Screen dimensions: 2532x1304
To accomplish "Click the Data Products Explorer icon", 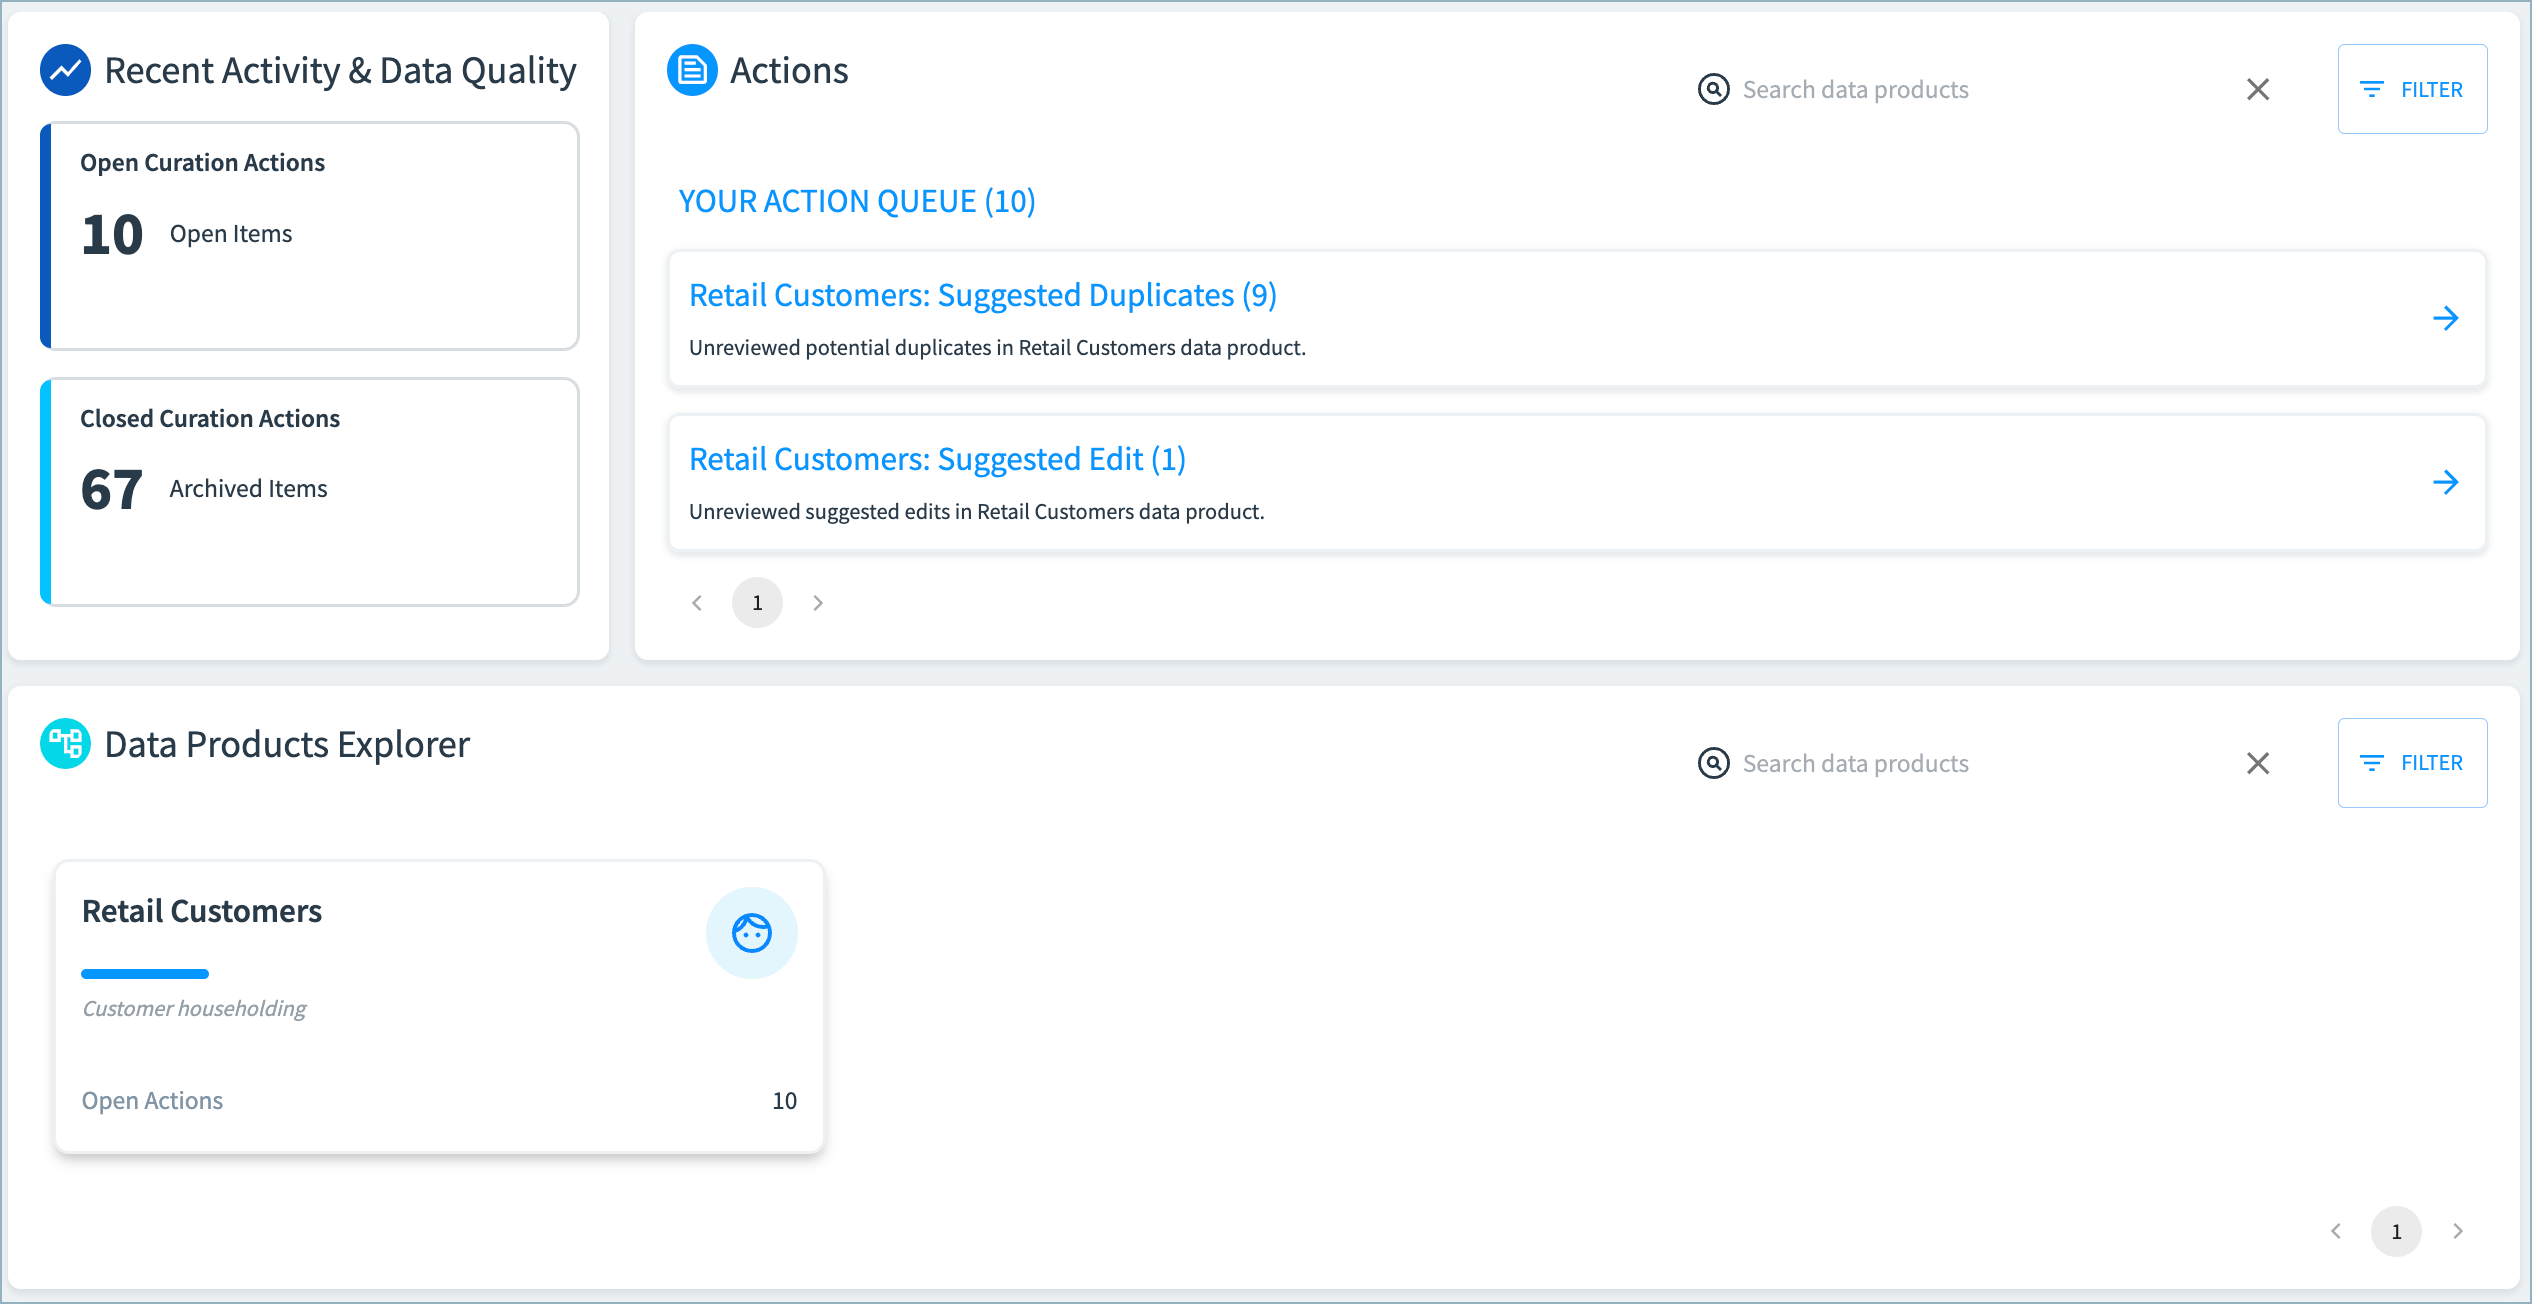I will [x=65, y=744].
